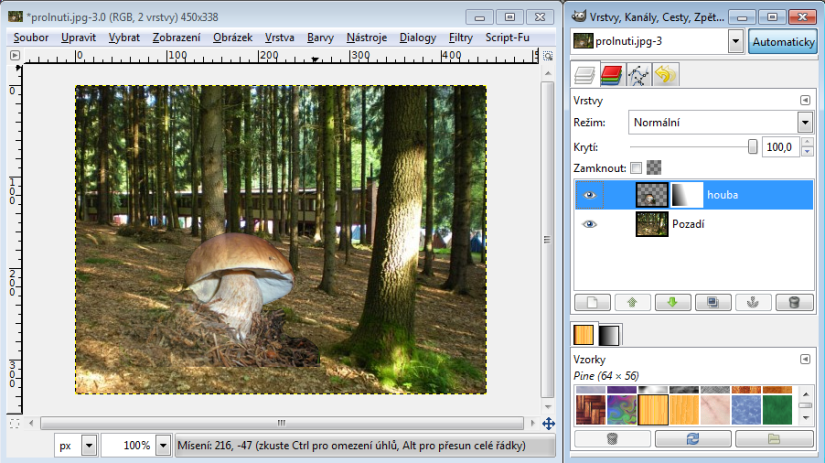Select the pink marble pattern swatch
Viewport: 825px width, 463px height.
715,409
